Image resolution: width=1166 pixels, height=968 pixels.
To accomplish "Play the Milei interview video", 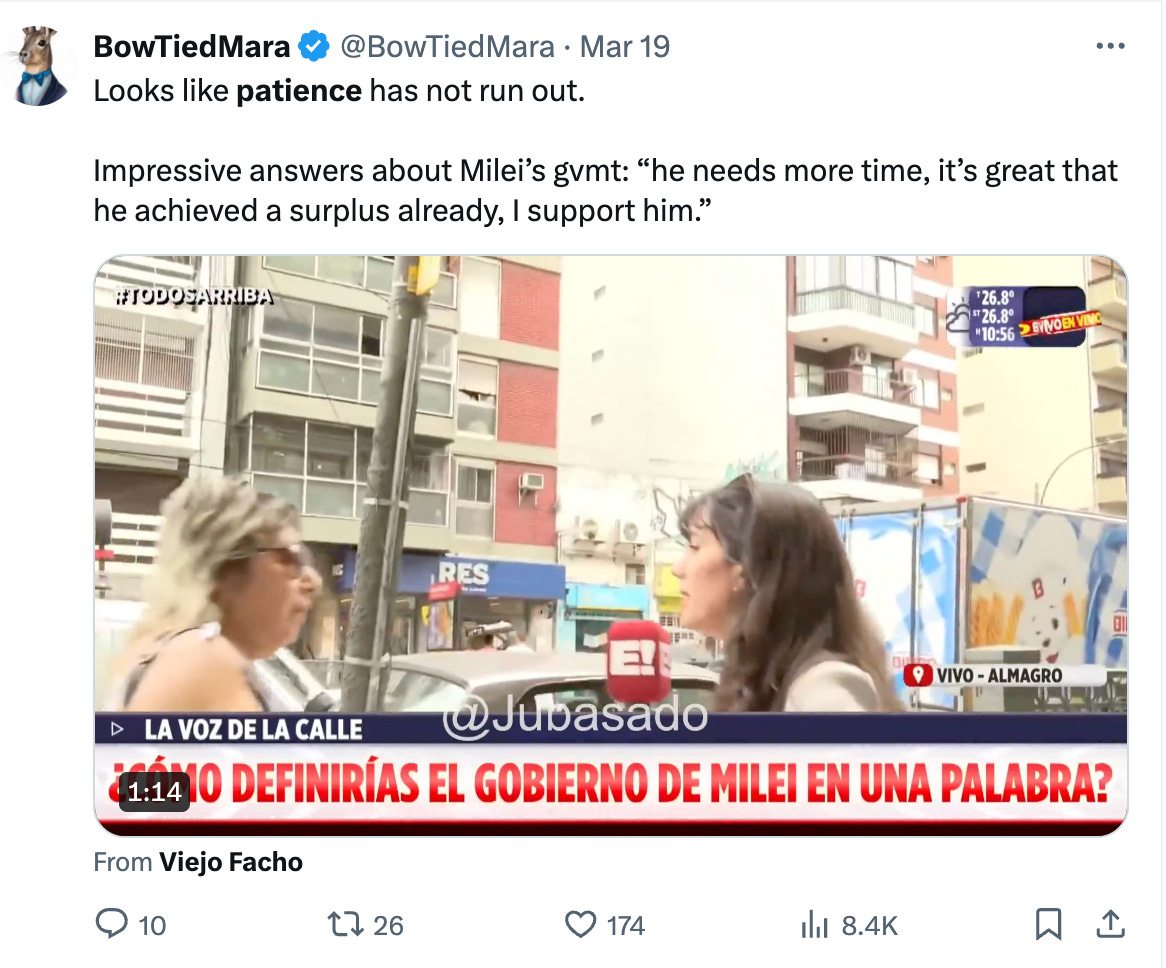I will pyautogui.click(x=611, y=546).
